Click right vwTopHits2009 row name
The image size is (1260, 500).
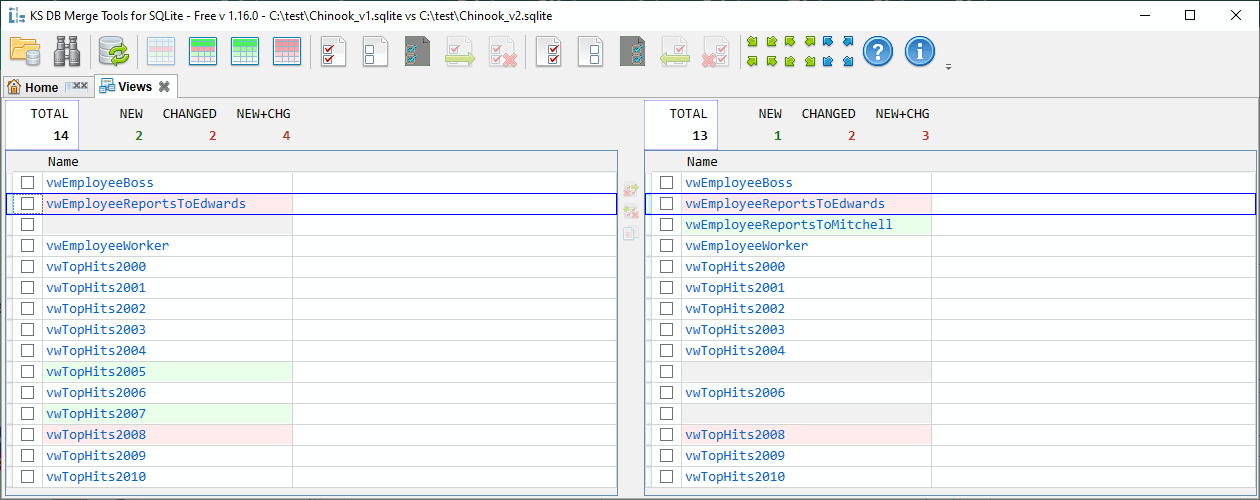pyautogui.click(x=735, y=456)
